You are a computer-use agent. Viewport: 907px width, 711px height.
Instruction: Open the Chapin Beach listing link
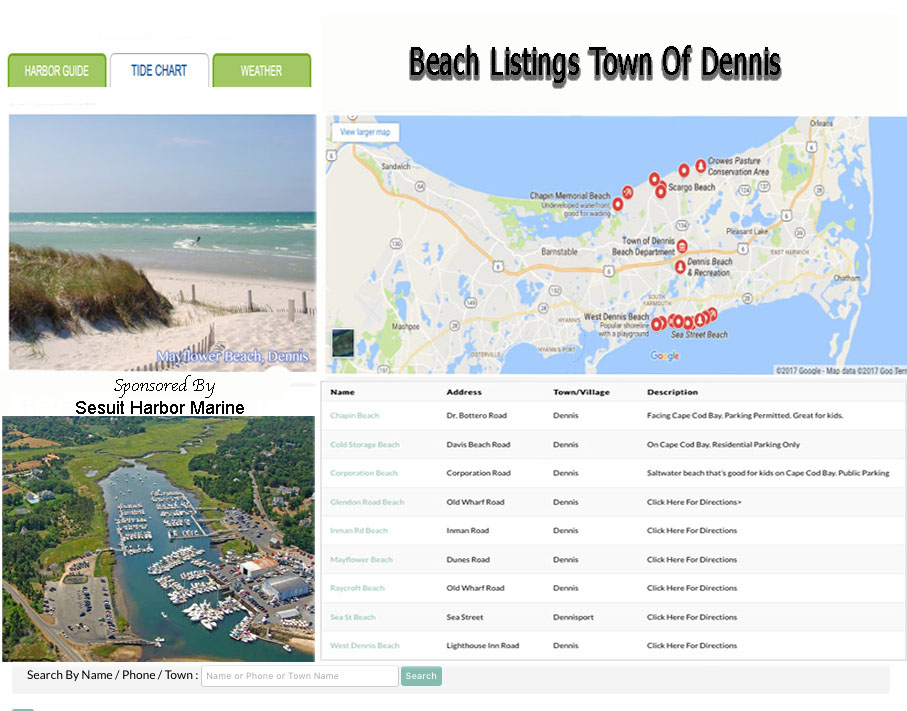(355, 415)
